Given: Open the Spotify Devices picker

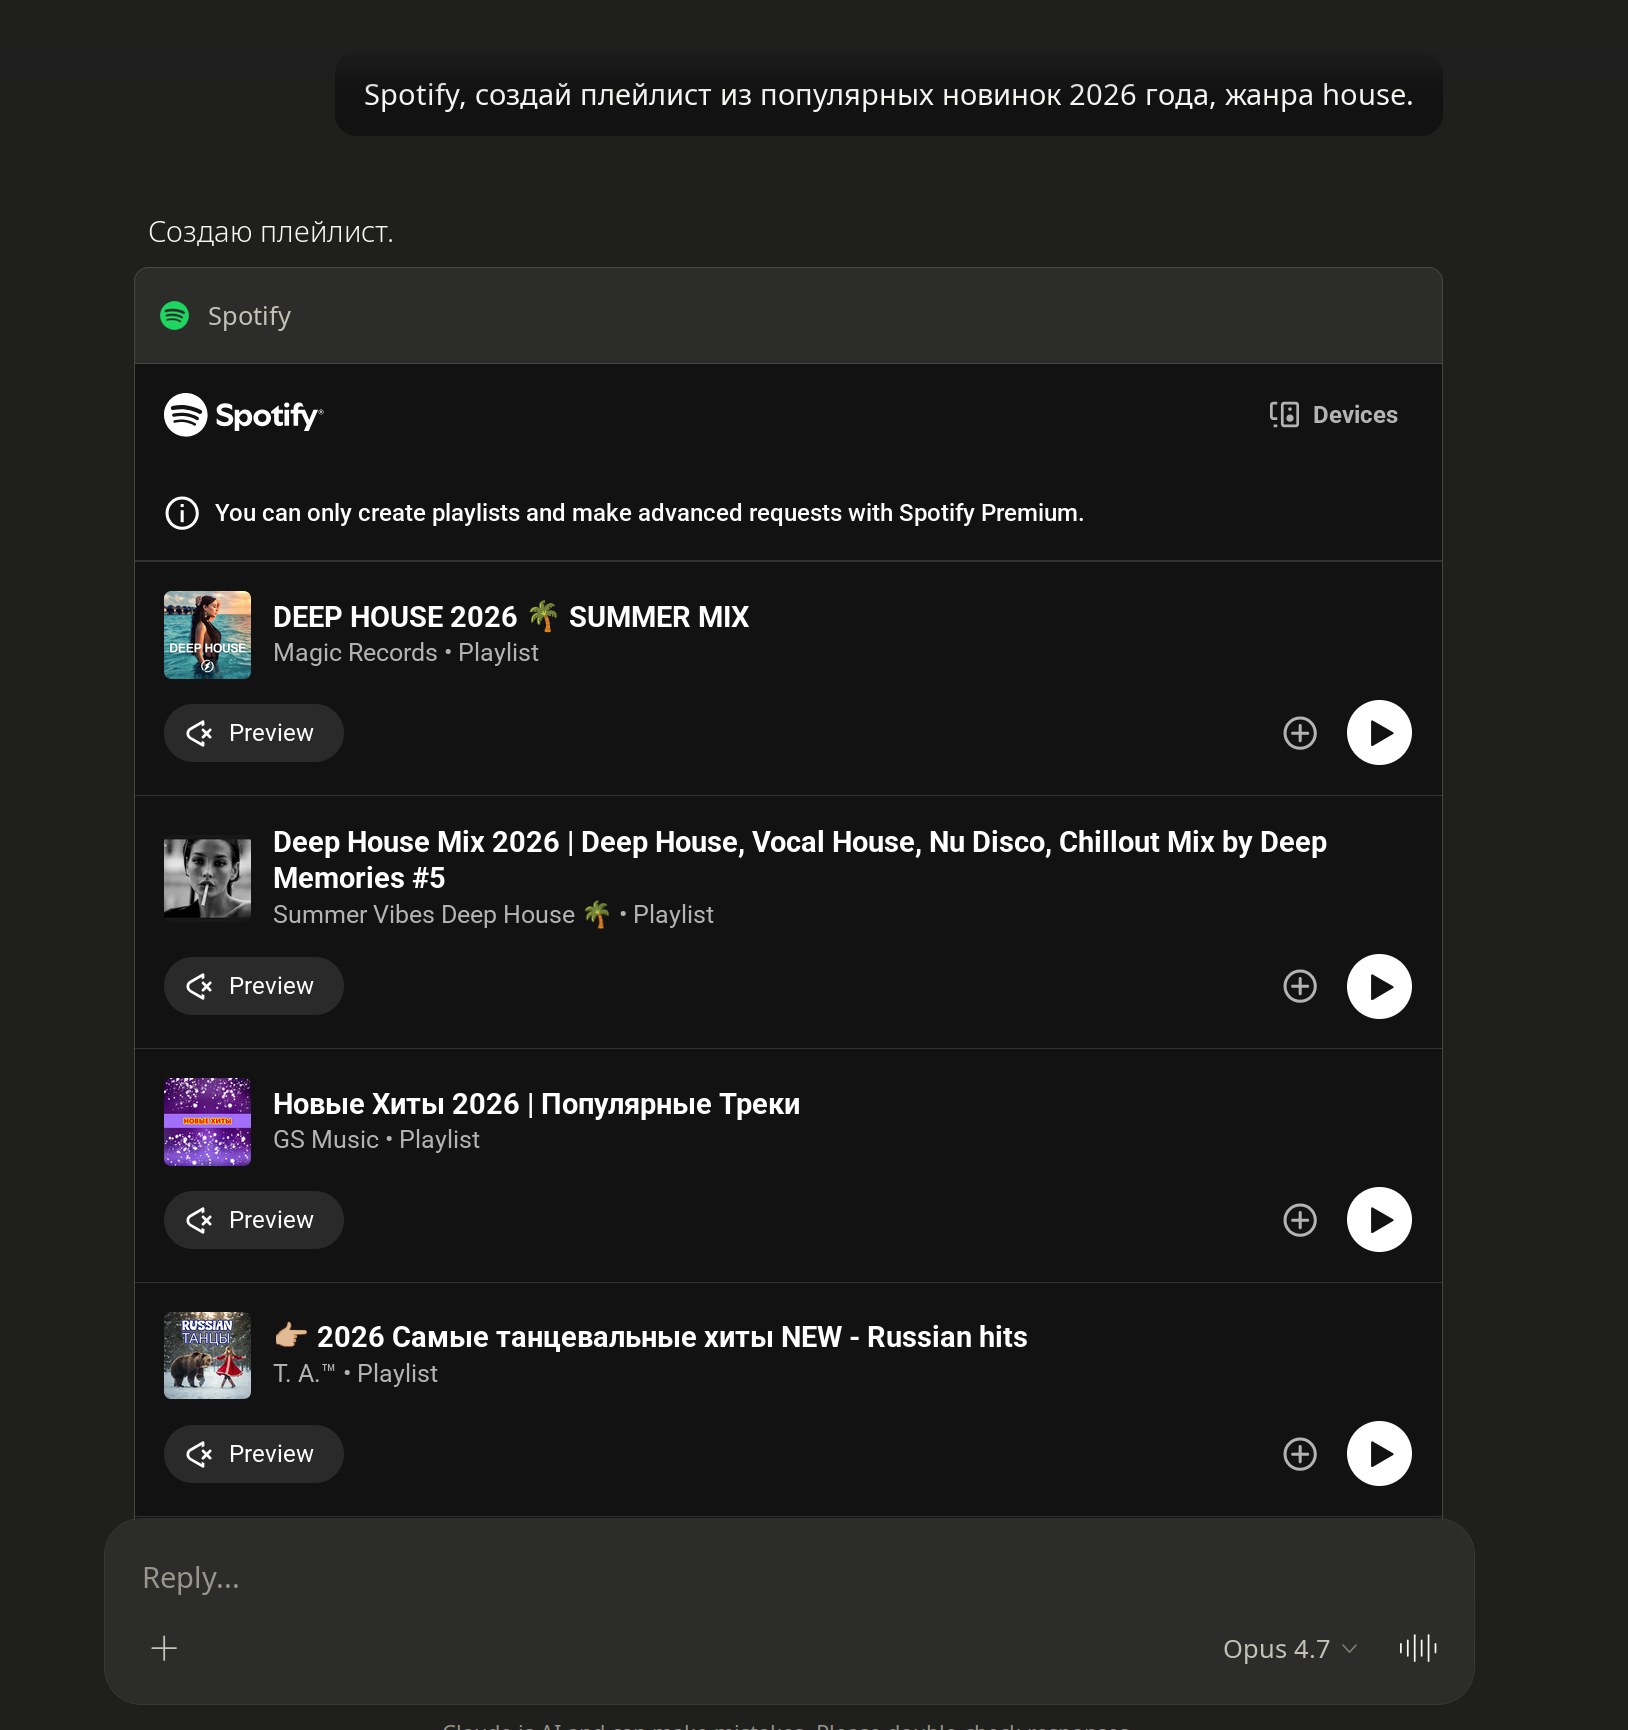Looking at the screenshot, I should point(1333,415).
